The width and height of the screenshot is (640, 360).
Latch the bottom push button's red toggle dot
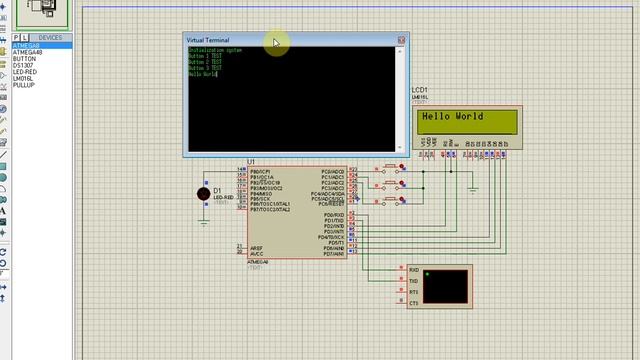(x=402, y=200)
